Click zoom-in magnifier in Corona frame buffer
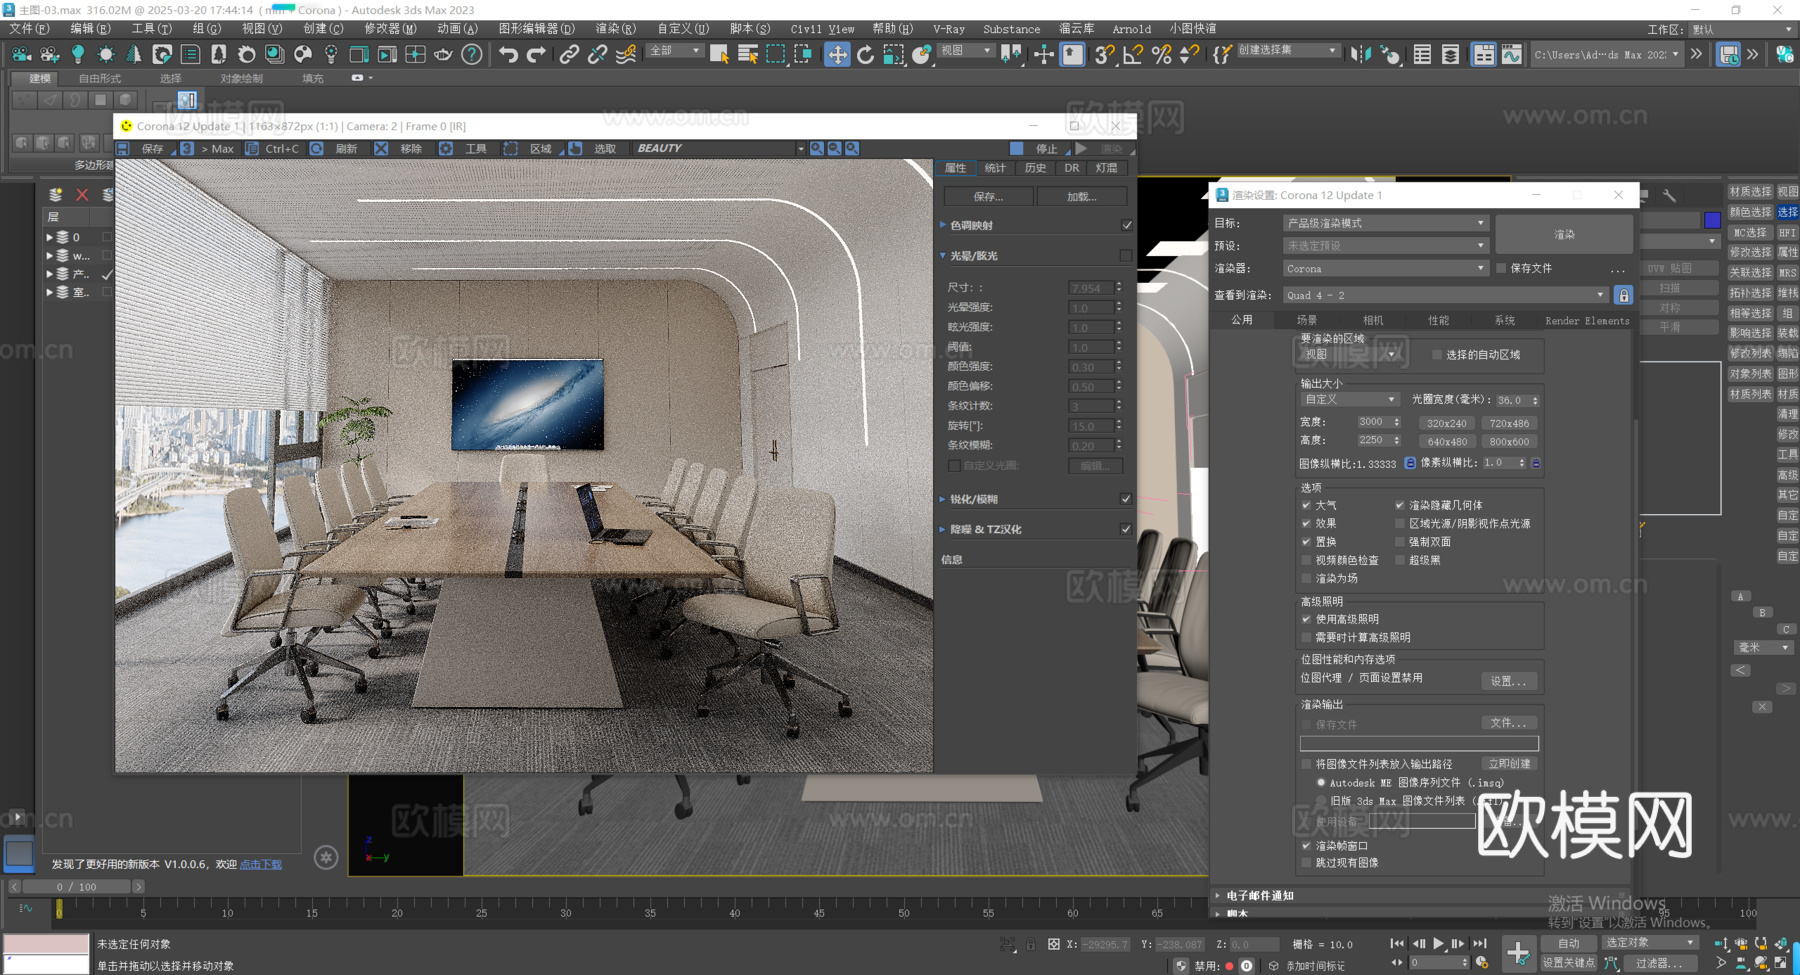 tap(817, 148)
